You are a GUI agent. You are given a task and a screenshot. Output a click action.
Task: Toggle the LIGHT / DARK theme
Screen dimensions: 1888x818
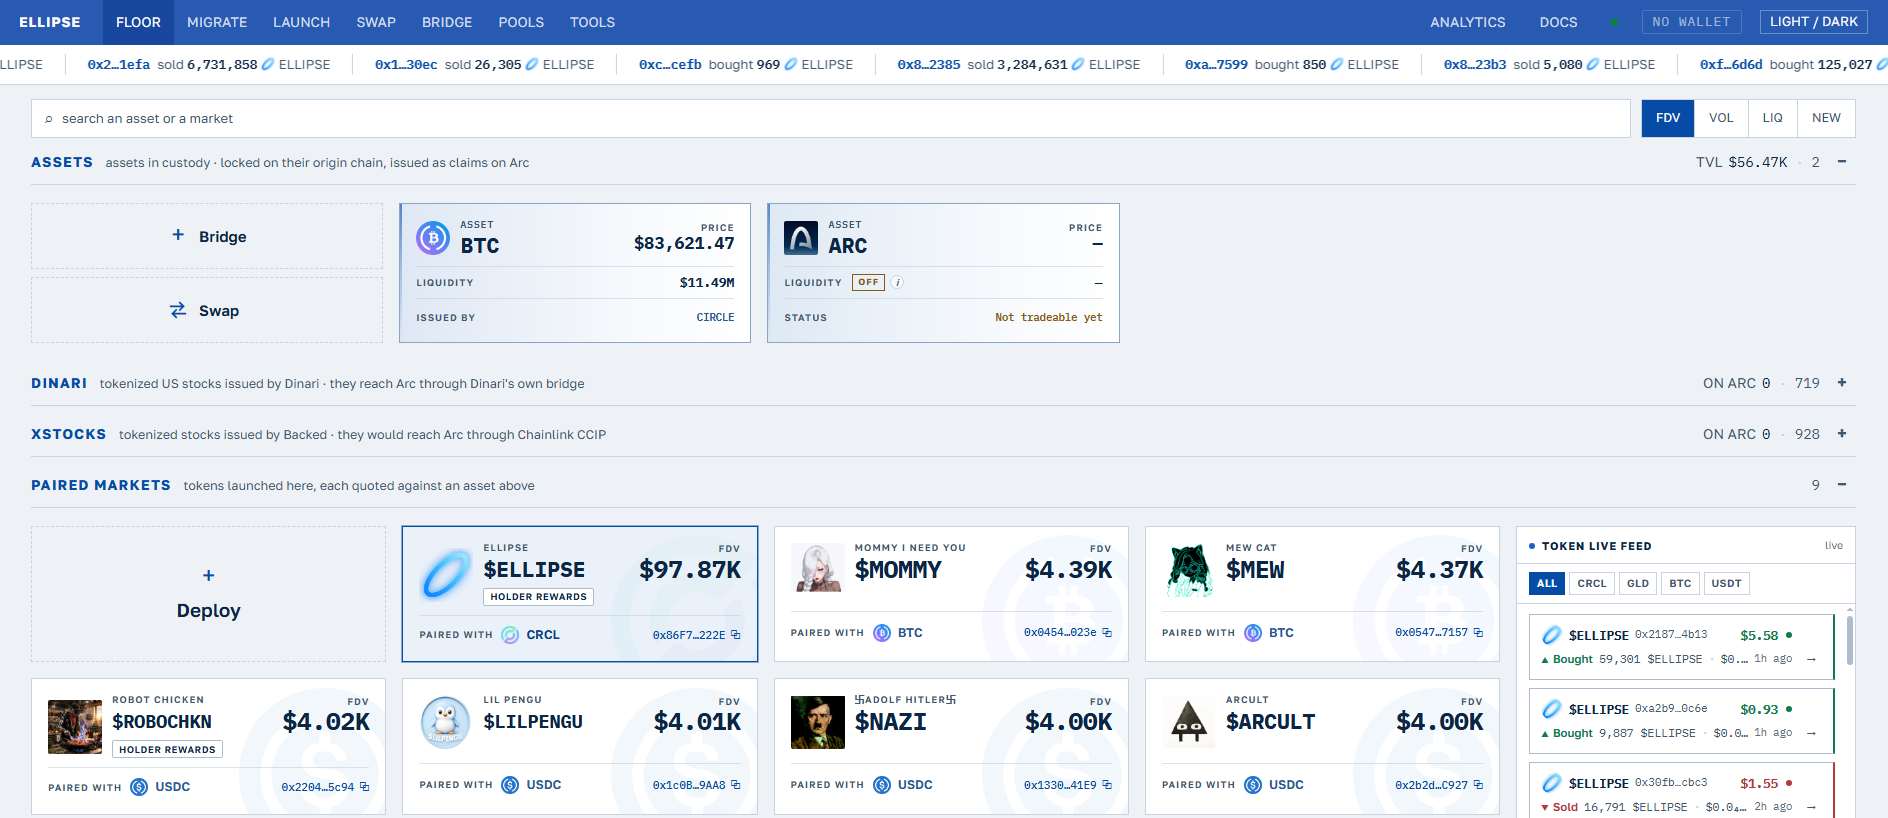pyautogui.click(x=1814, y=22)
